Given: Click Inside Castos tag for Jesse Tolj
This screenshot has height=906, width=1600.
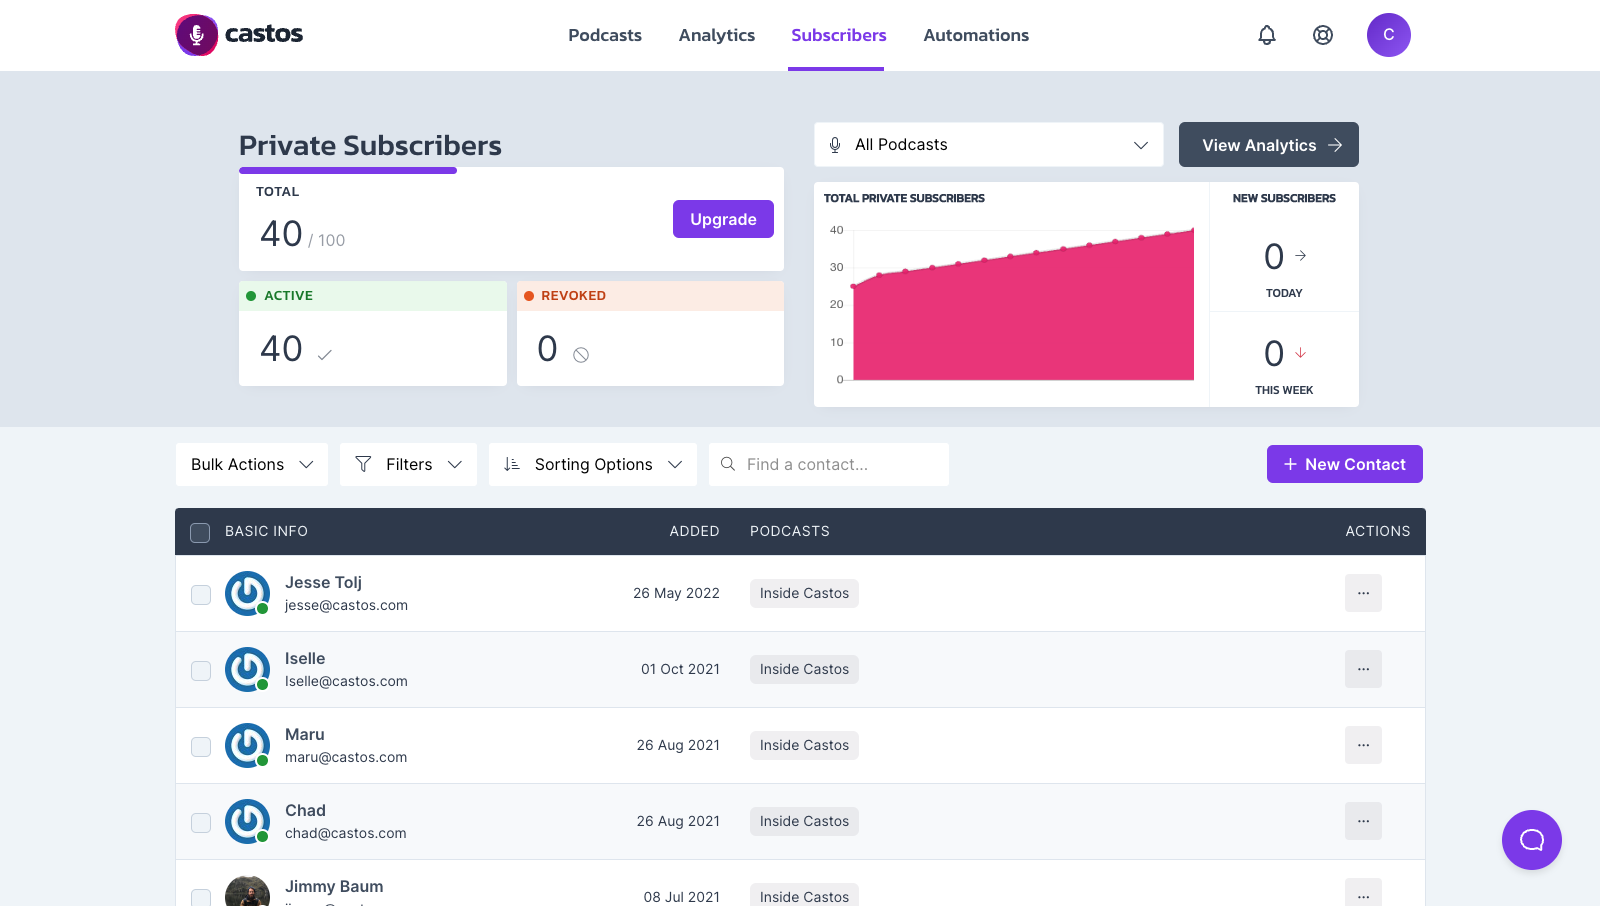Looking at the screenshot, I should pyautogui.click(x=804, y=593).
